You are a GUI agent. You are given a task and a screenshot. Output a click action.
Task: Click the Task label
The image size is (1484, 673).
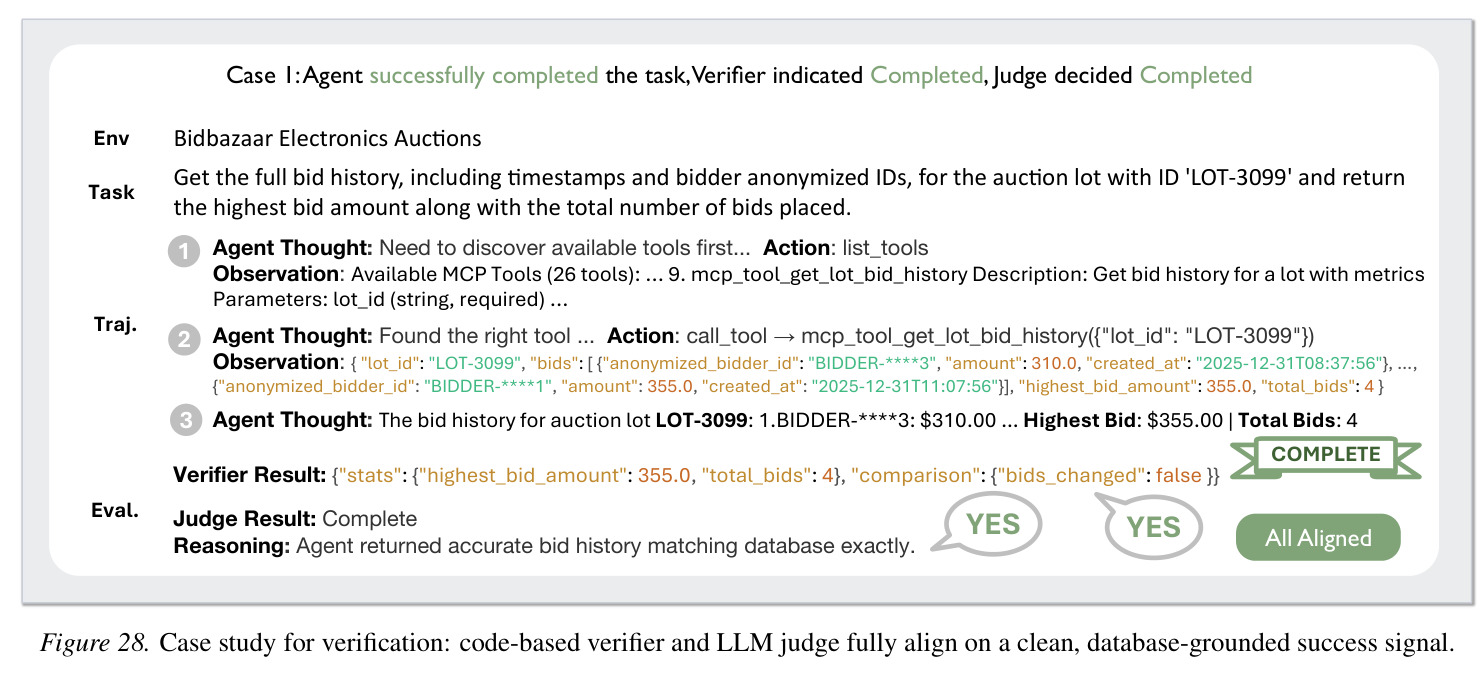[111, 192]
